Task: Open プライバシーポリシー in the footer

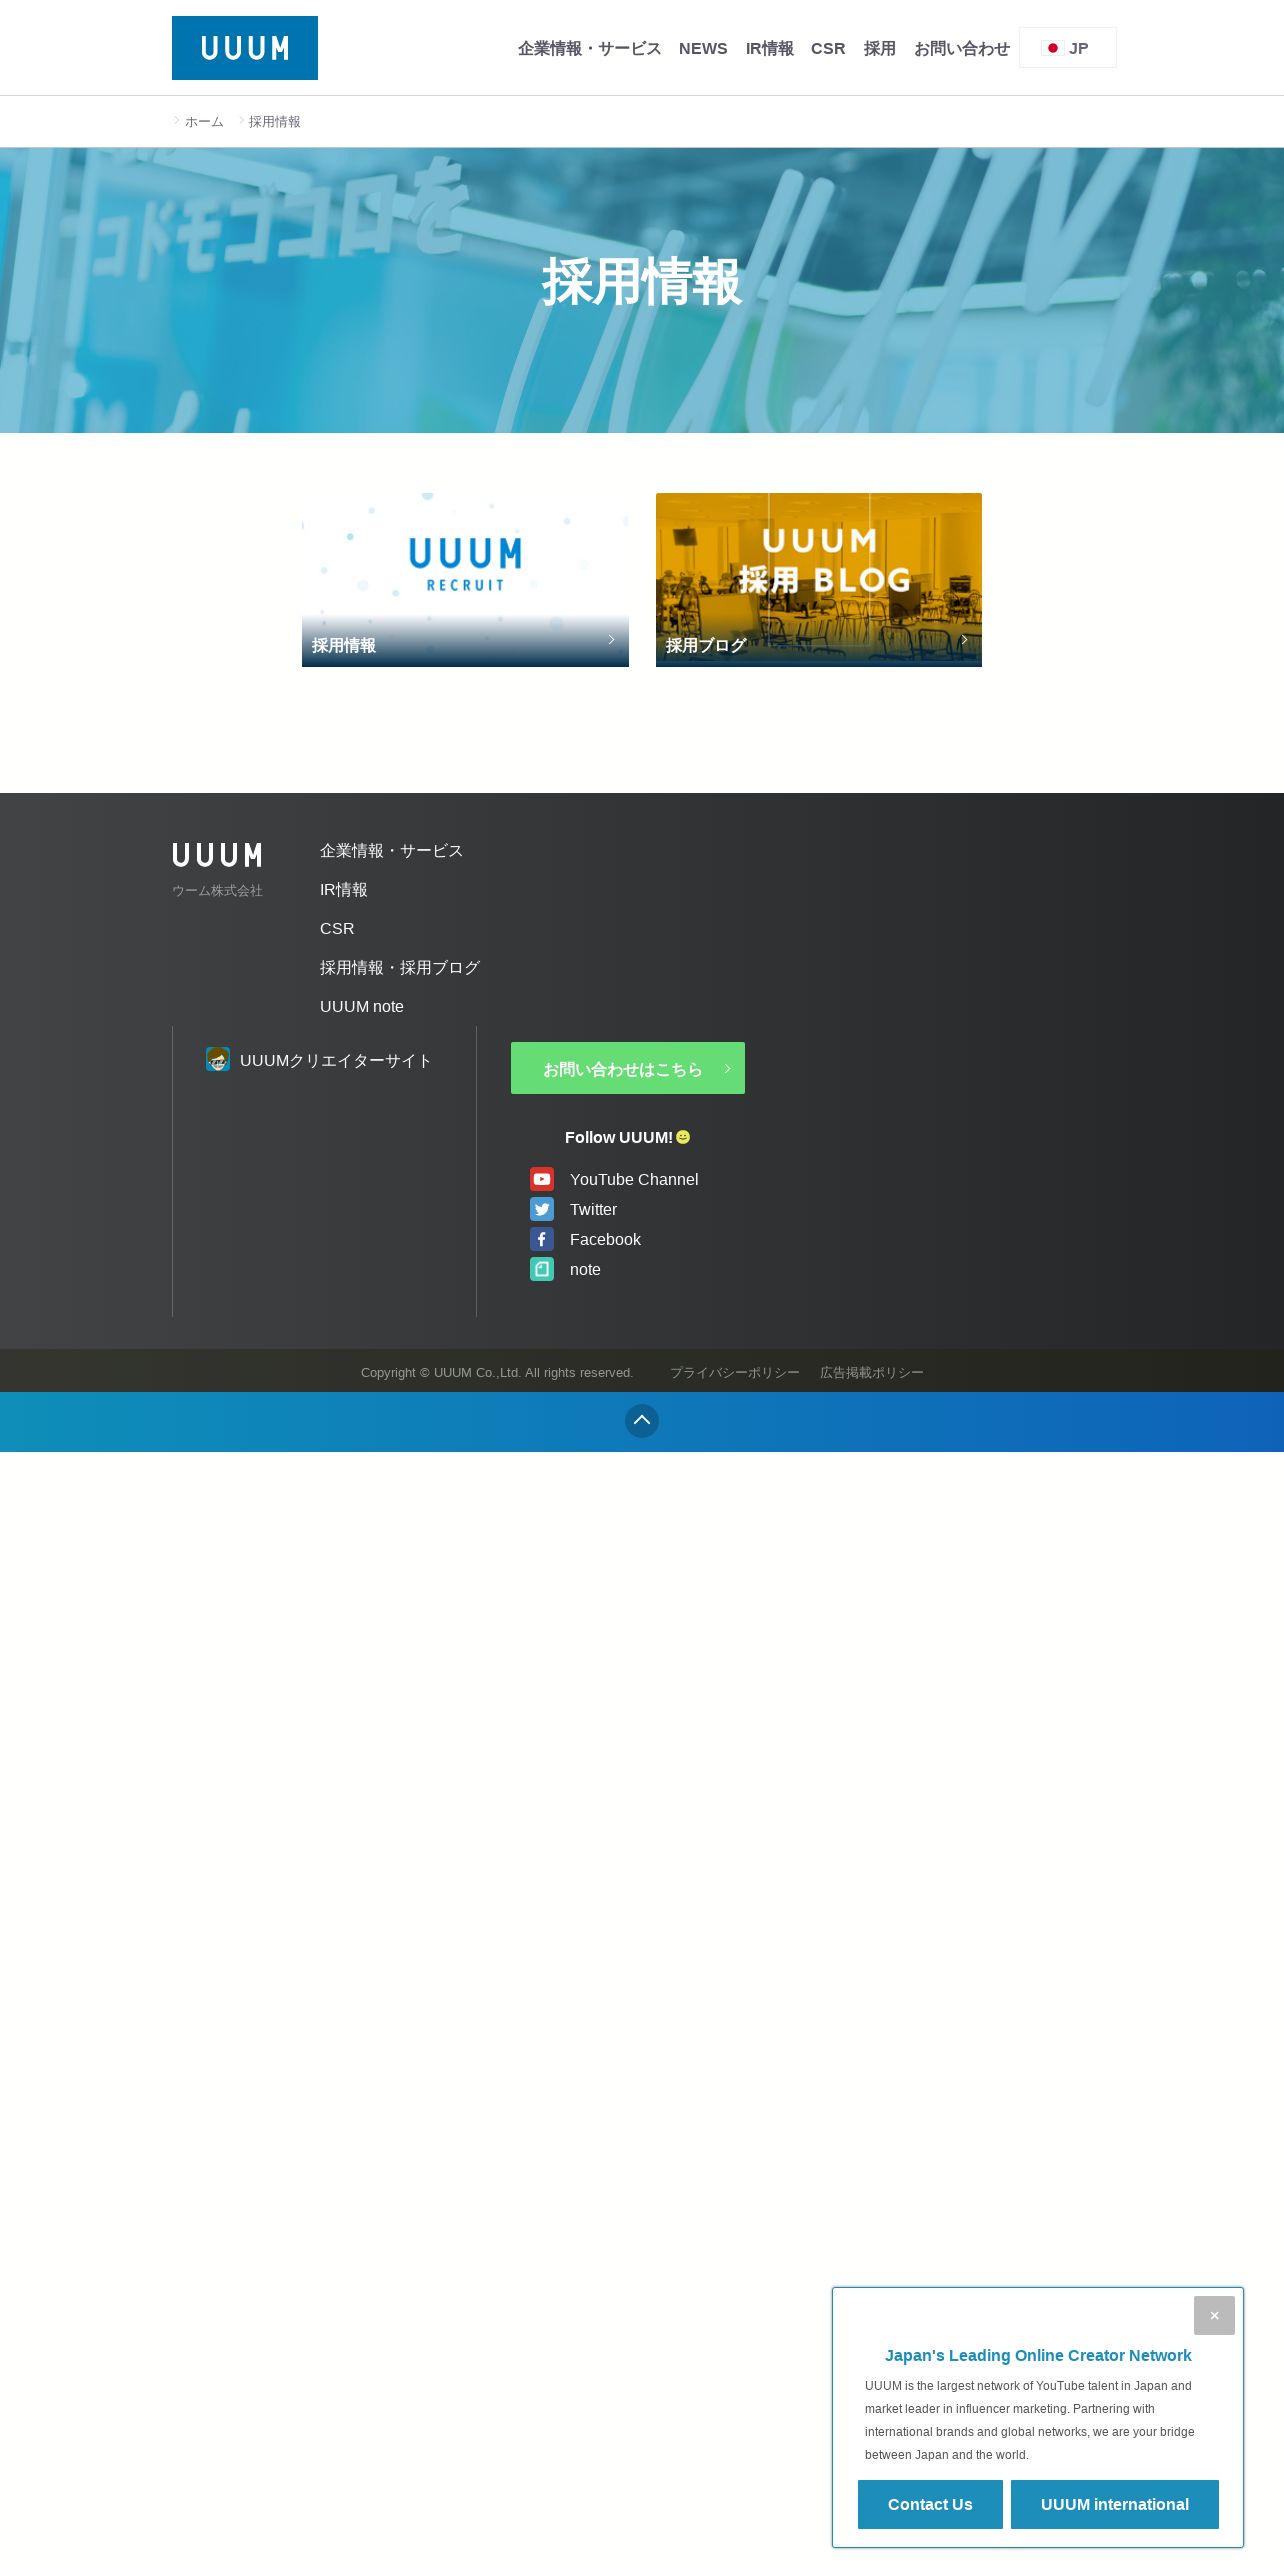Action: (x=735, y=1373)
